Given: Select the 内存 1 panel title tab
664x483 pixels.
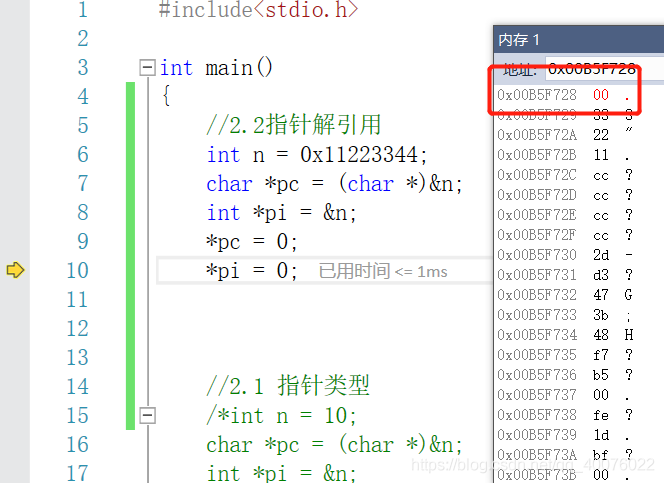Looking at the screenshot, I should click(519, 40).
